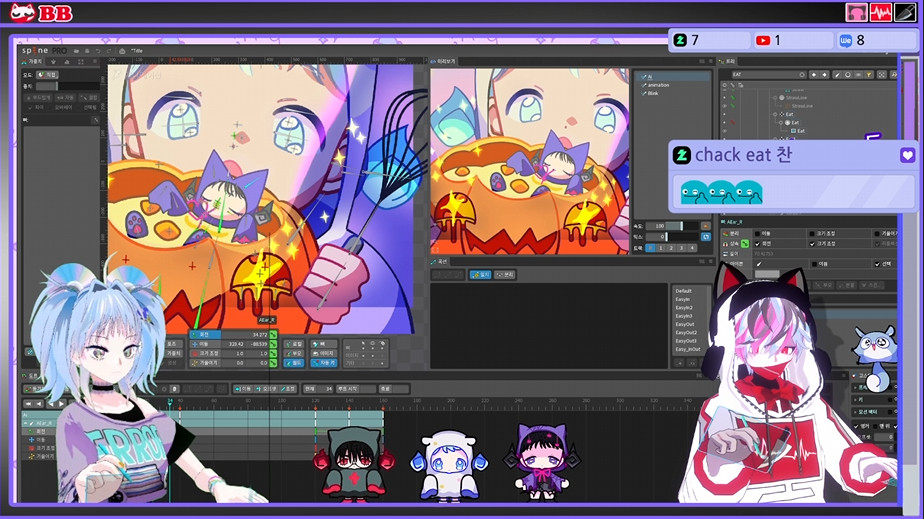Screen dimensions: 924x519
Task: Select the Shear (기울이기) transform tool
Action: click(x=205, y=363)
